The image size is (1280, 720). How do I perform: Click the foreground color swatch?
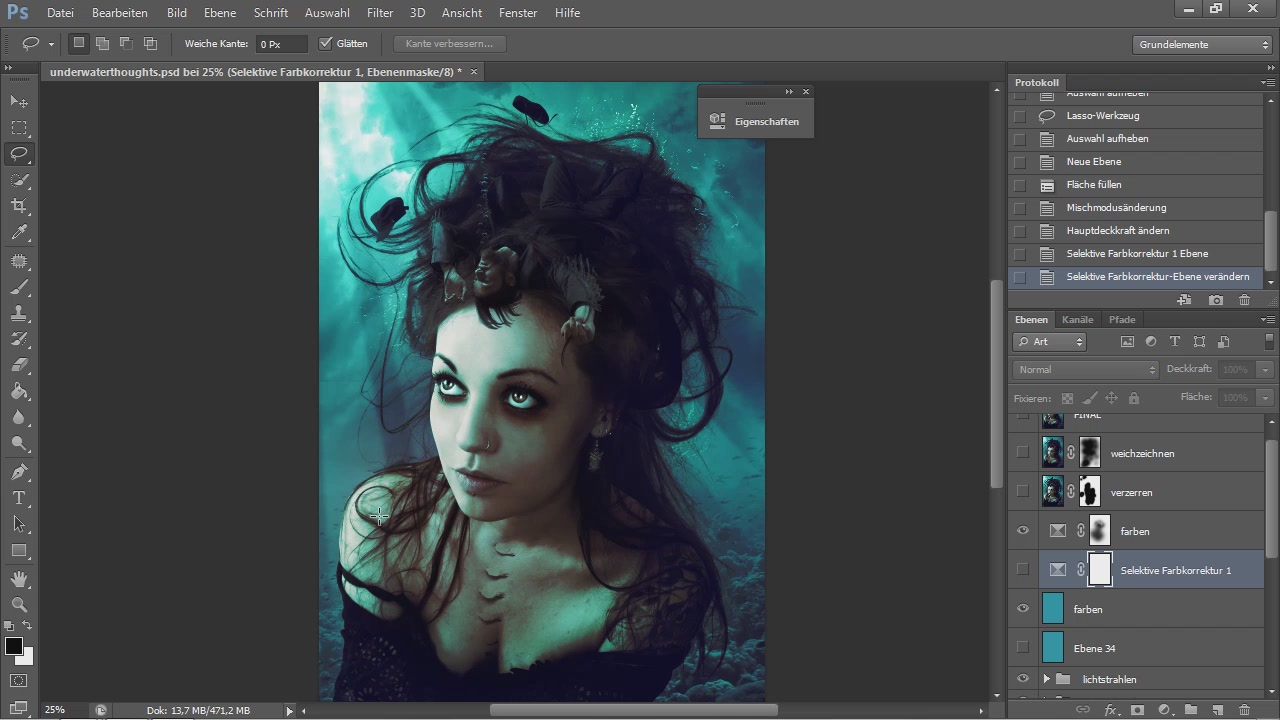(14, 646)
